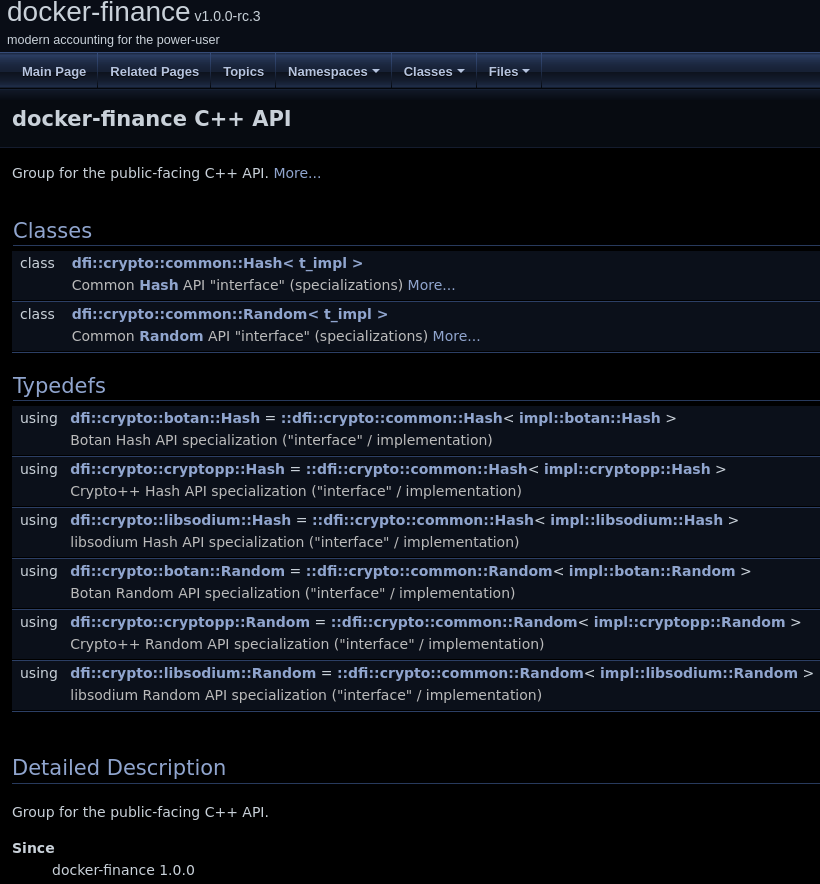Expand the Files dropdown menu

click(508, 72)
